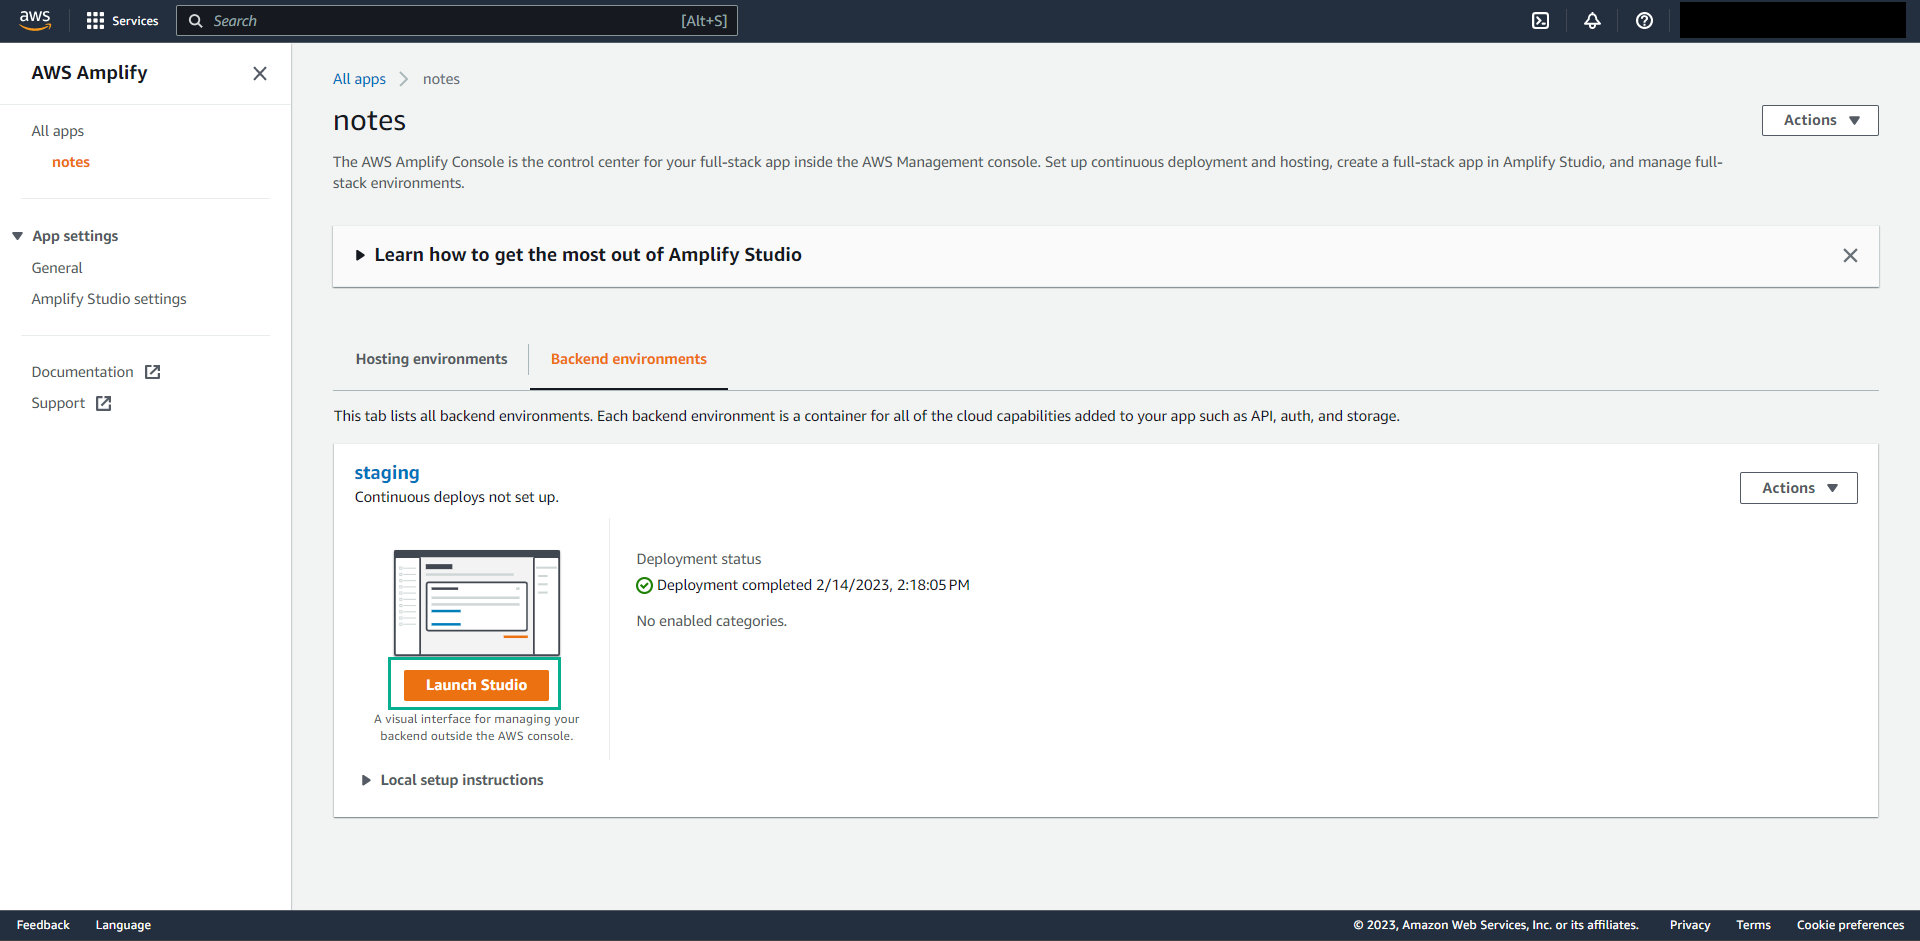The image size is (1920, 941).
Task: Open the staging environment link
Action: click(x=387, y=473)
